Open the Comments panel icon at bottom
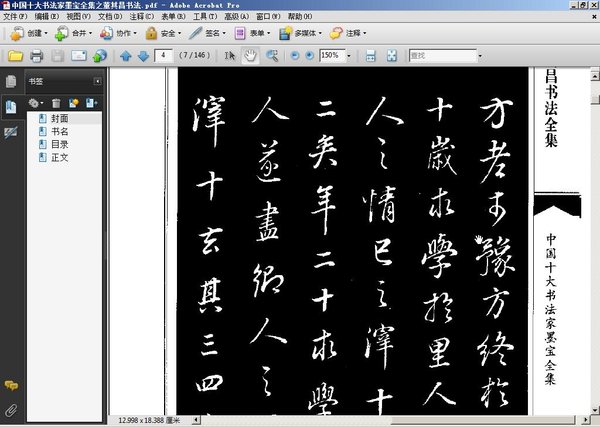 point(11,386)
